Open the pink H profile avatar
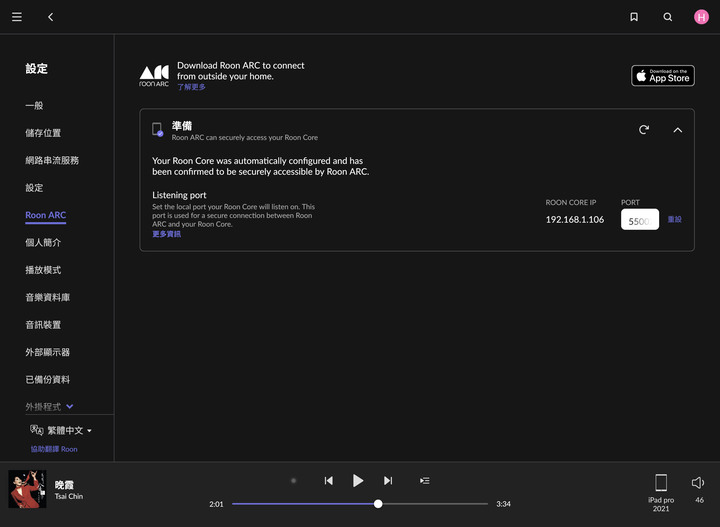The image size is (720, 527). pos(701,17)
